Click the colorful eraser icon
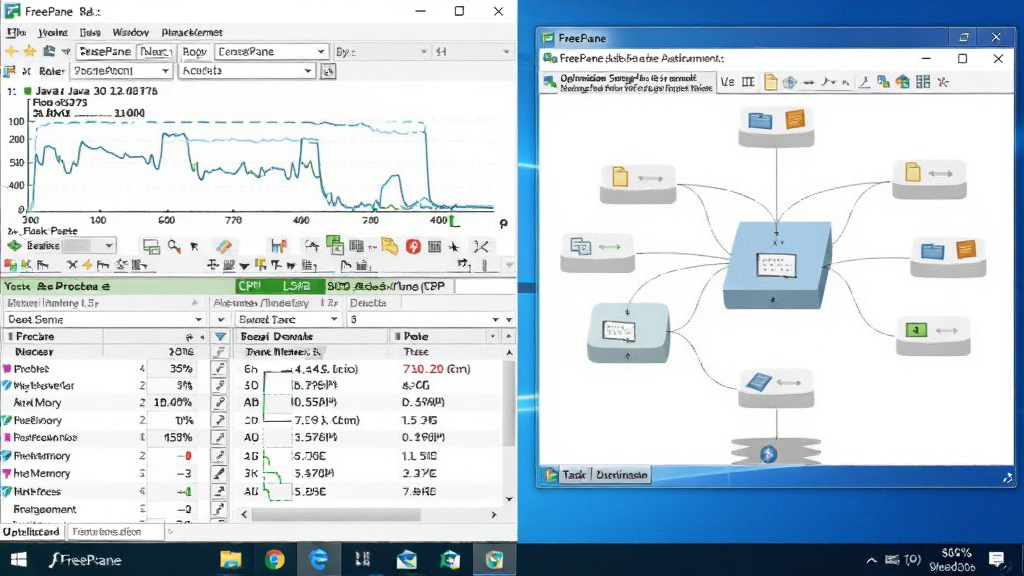1024x576 pixels. (x=224, y=246)
